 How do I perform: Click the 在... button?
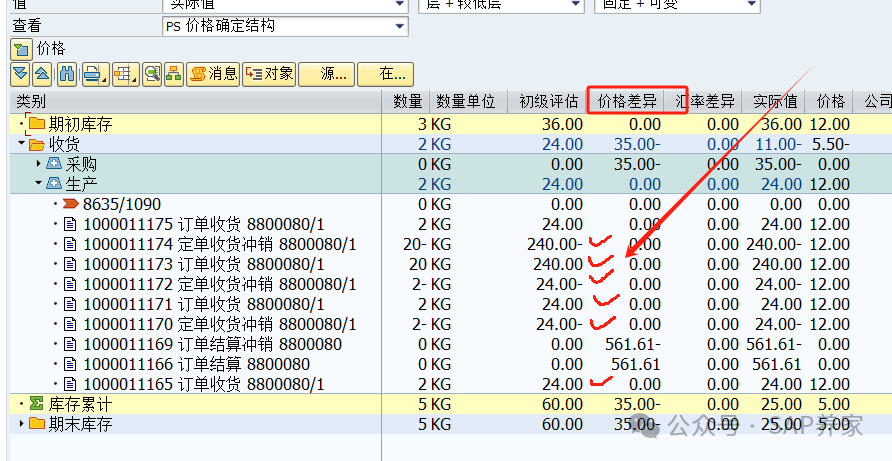tap(385, 74)
